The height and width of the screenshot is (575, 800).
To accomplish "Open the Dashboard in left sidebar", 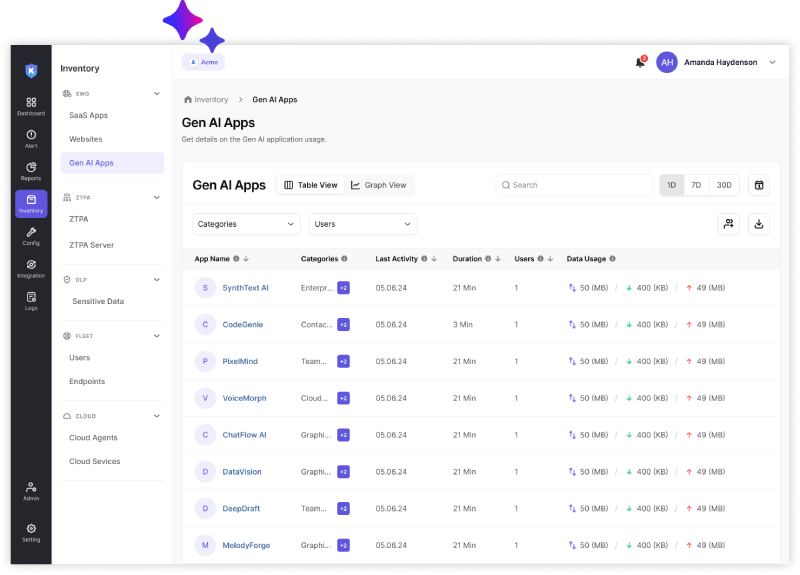I will [x=31, y=105].
